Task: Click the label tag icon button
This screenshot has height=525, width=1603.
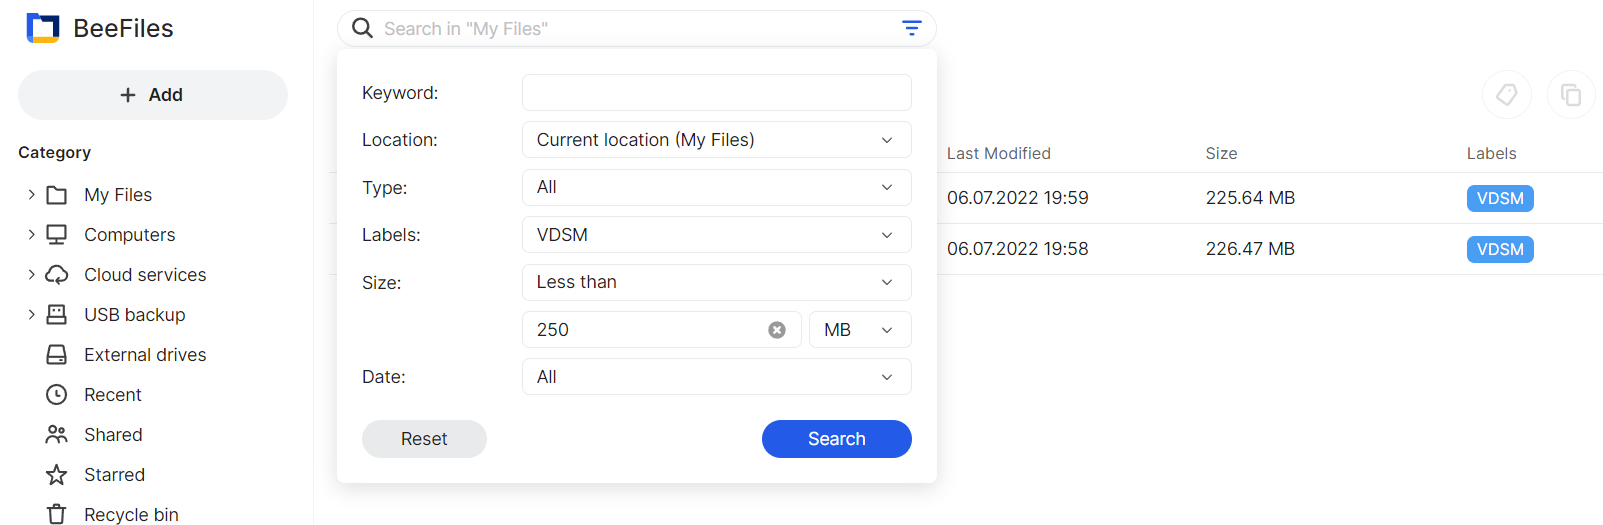Action: [x=1506, y=95]
